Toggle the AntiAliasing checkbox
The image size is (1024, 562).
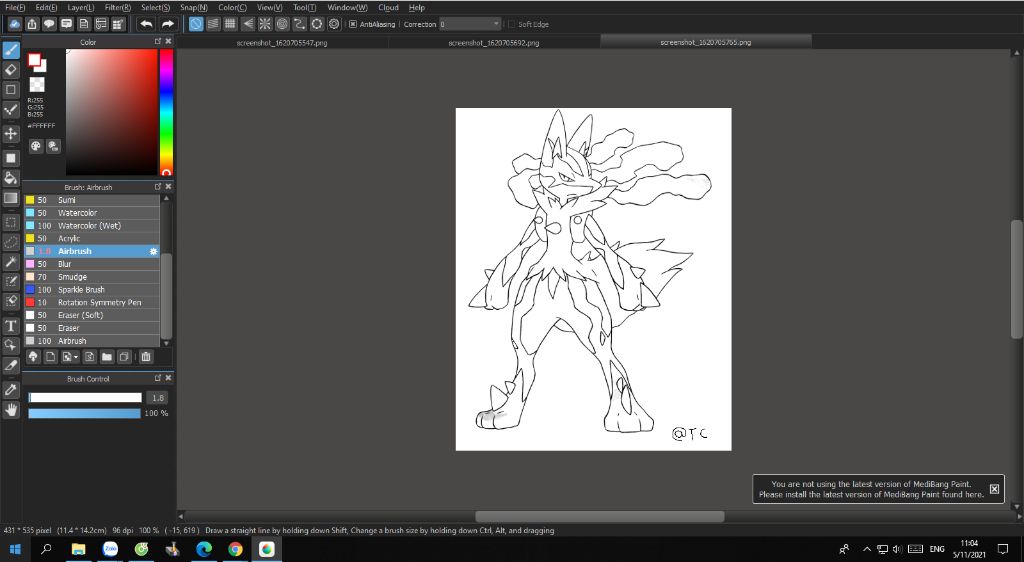tap(353, 24)
